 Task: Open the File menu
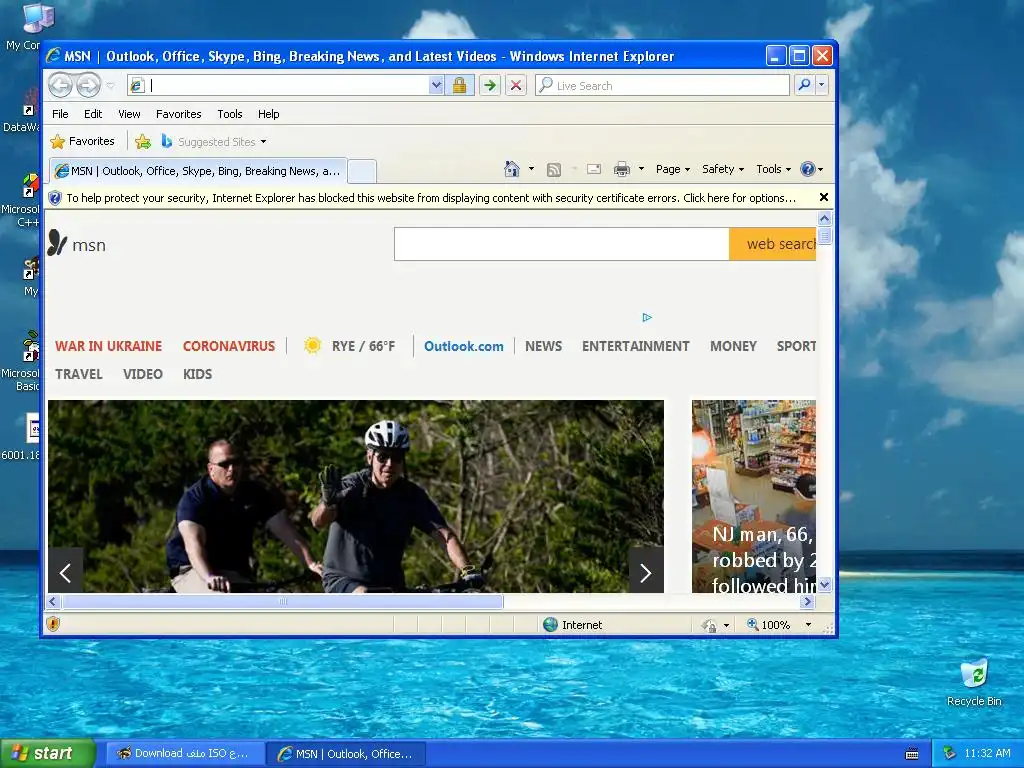point(60,114)
